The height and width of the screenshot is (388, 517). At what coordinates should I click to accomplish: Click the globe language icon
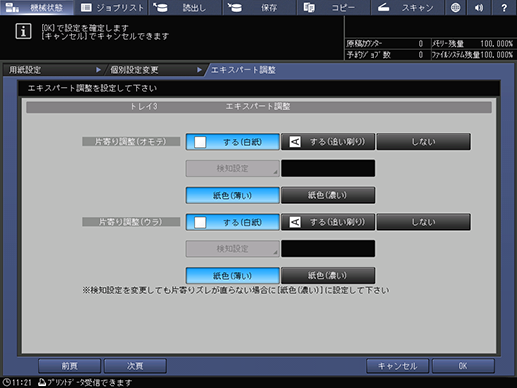(x=455, y=7)
